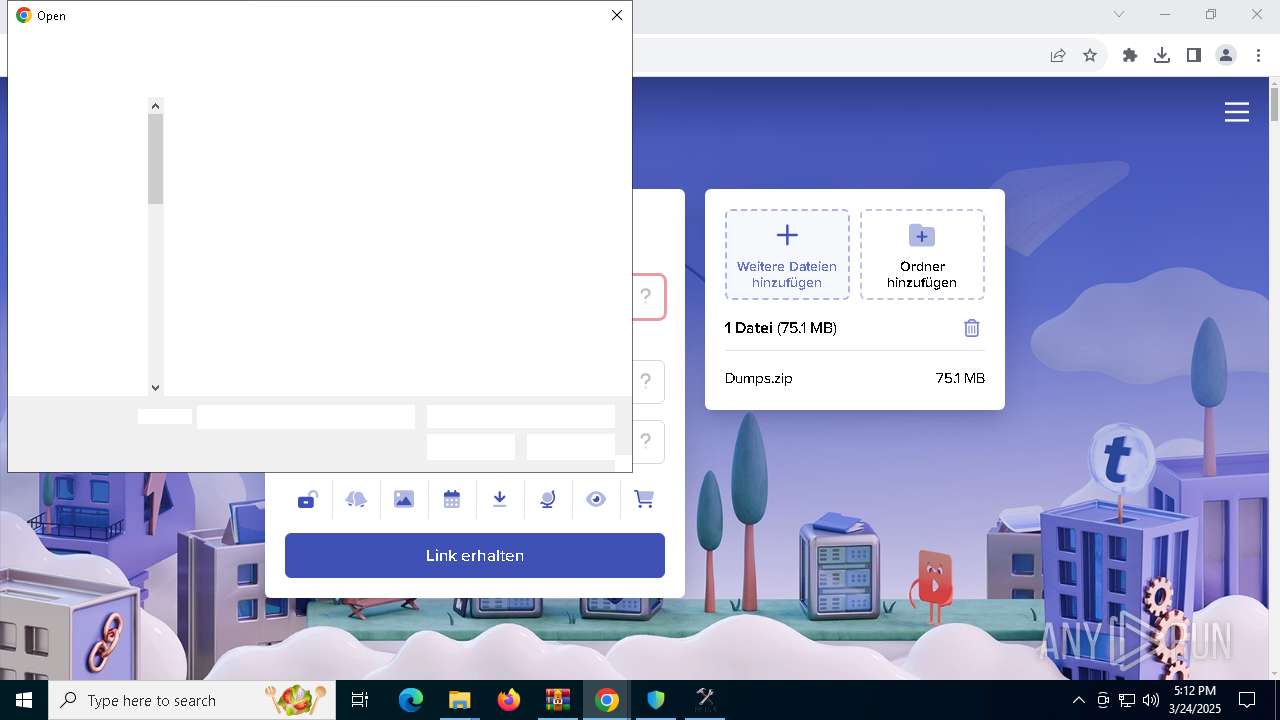The image size is (1280, 720).
Task: Click the globe option icon
Action: (548, 499)
